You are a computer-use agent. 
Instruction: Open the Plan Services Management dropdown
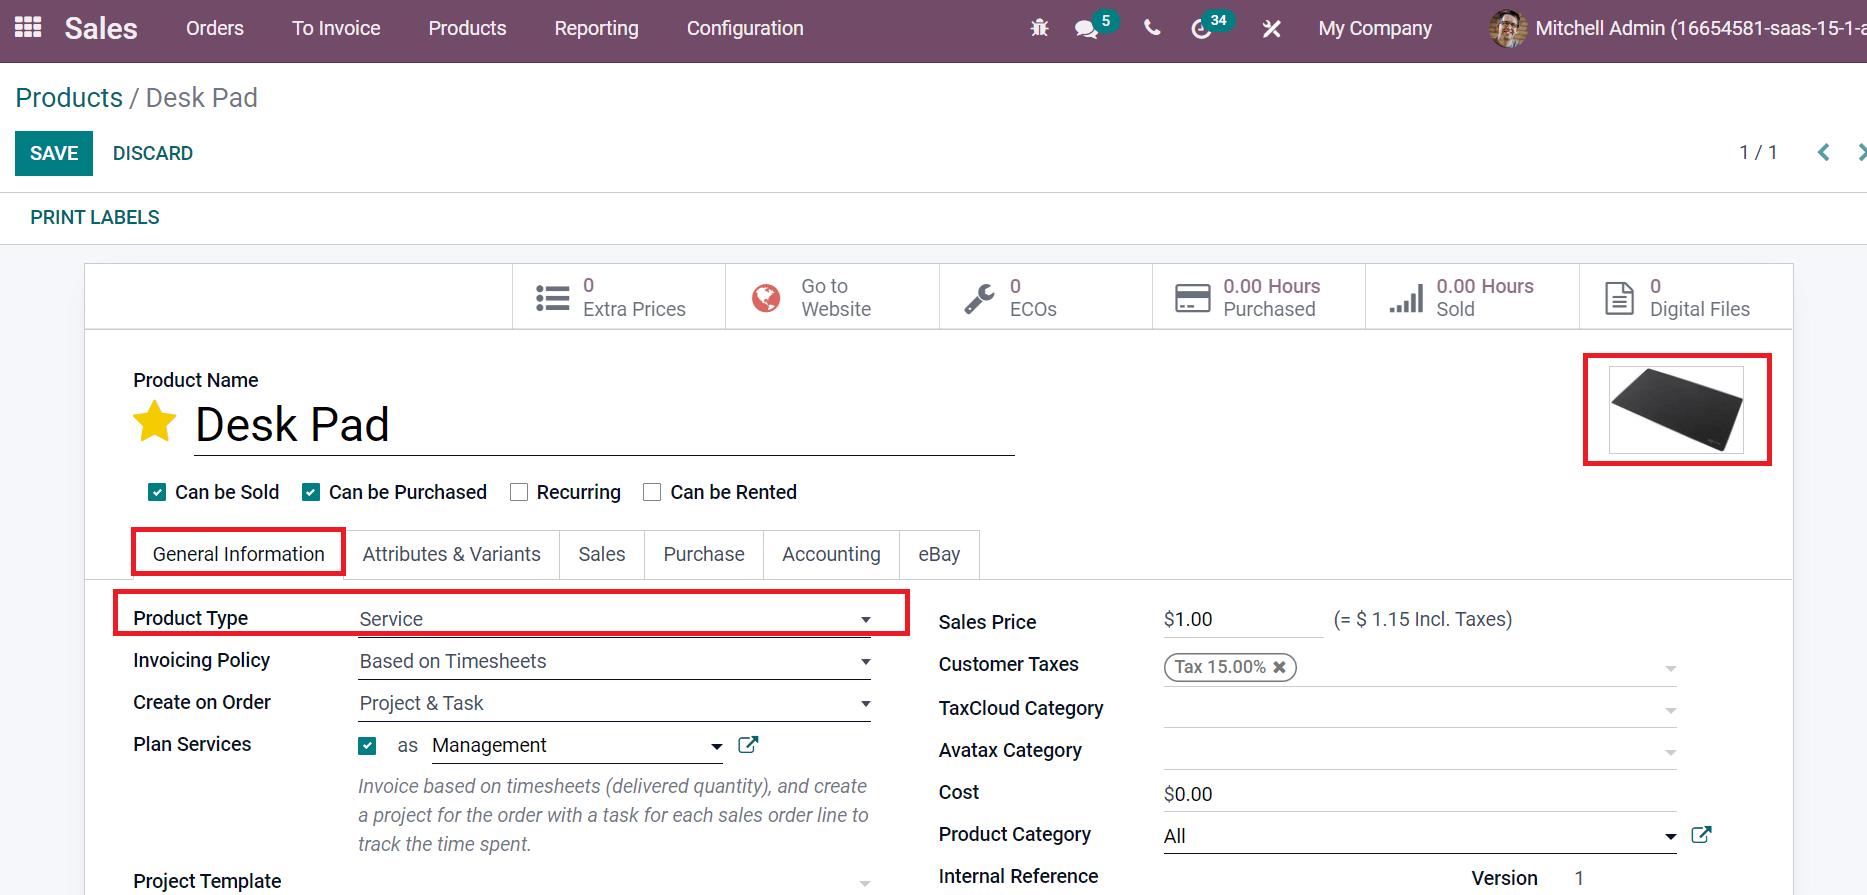coord(577,745)
